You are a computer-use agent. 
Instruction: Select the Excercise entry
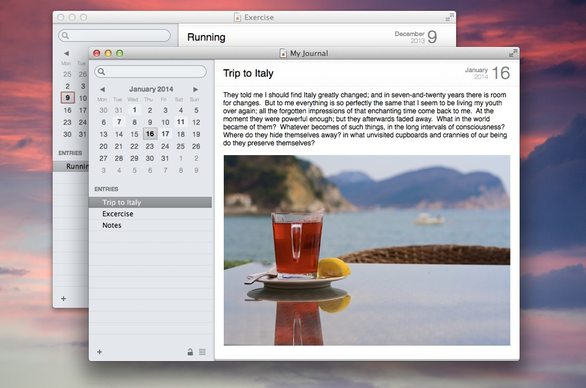point(150,214)
